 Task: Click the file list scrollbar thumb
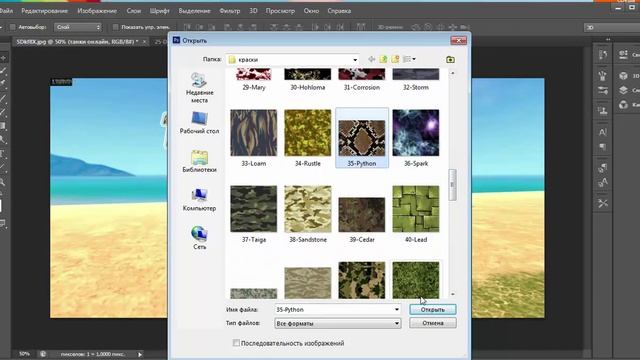pos(452,185)
